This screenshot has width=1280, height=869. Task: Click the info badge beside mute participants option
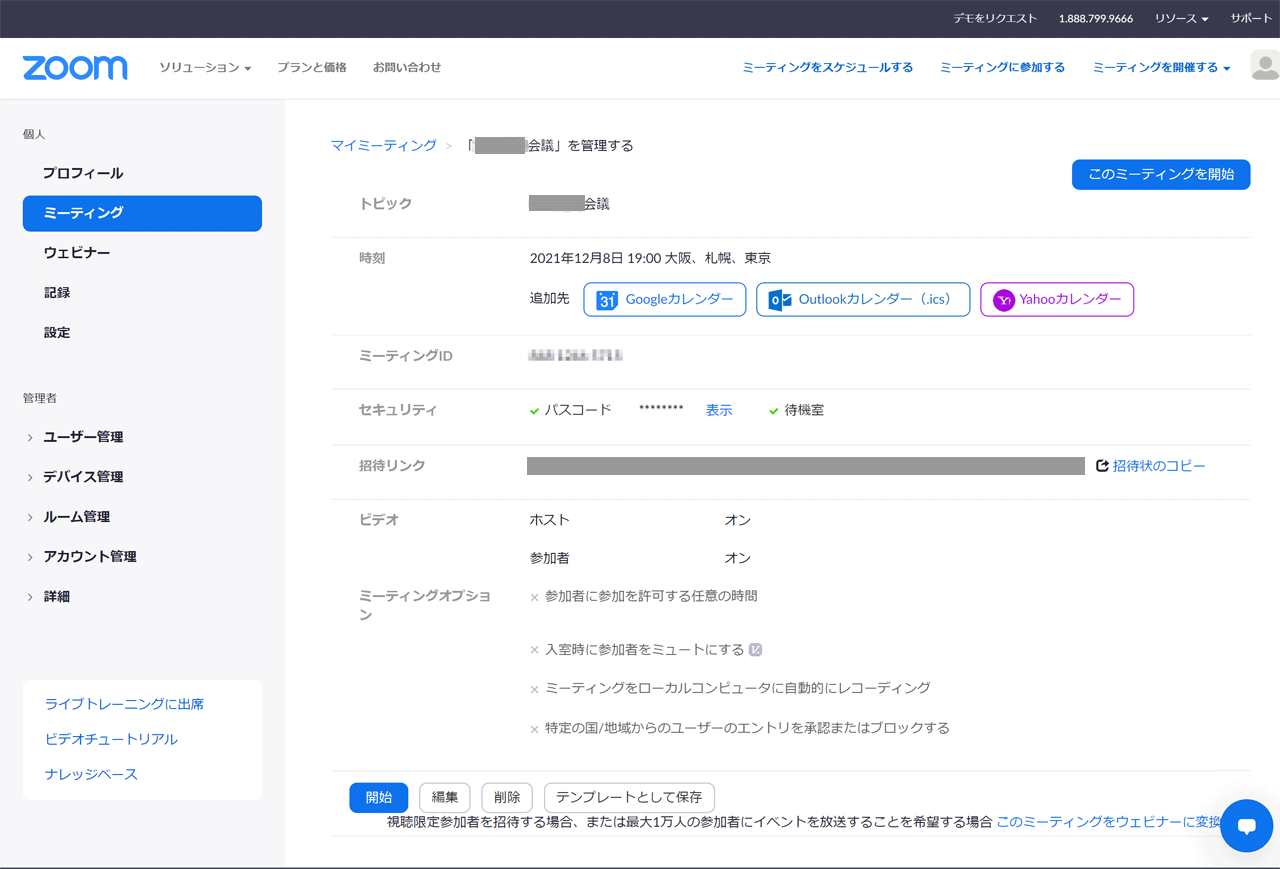tap(756, 650)
